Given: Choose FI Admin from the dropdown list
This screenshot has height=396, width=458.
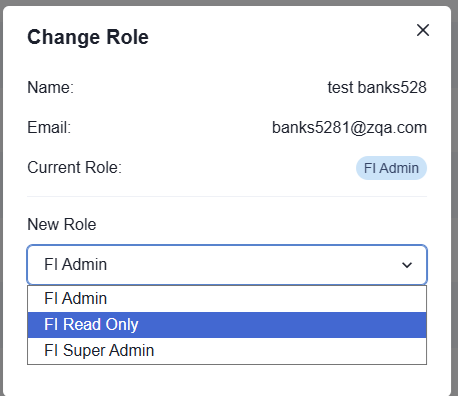Looking at the screenshot, I should [227, 299].
